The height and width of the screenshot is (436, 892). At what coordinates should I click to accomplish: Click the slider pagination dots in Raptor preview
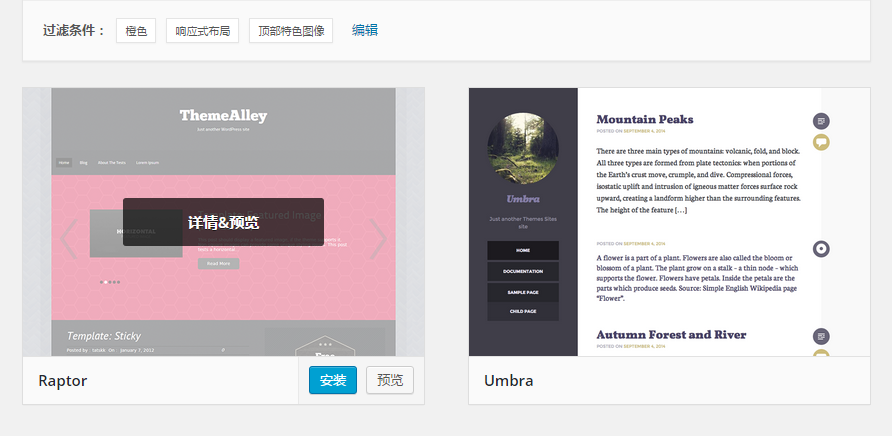[x=110, y=282]
